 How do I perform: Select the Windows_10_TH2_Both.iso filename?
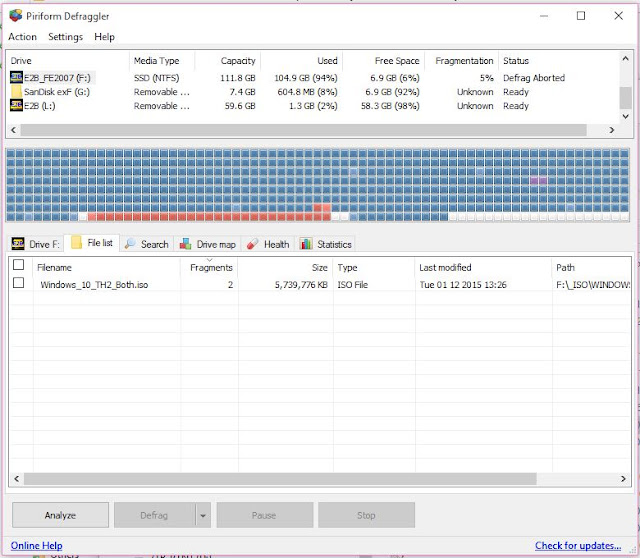click(x=94, y=285)
